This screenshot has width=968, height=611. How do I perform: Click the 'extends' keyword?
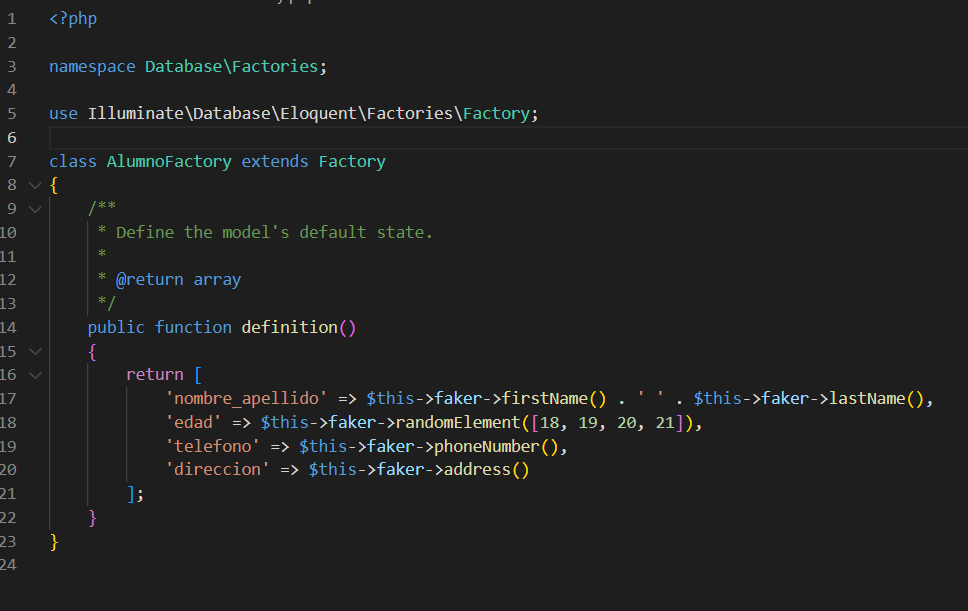tap(275, 161)
